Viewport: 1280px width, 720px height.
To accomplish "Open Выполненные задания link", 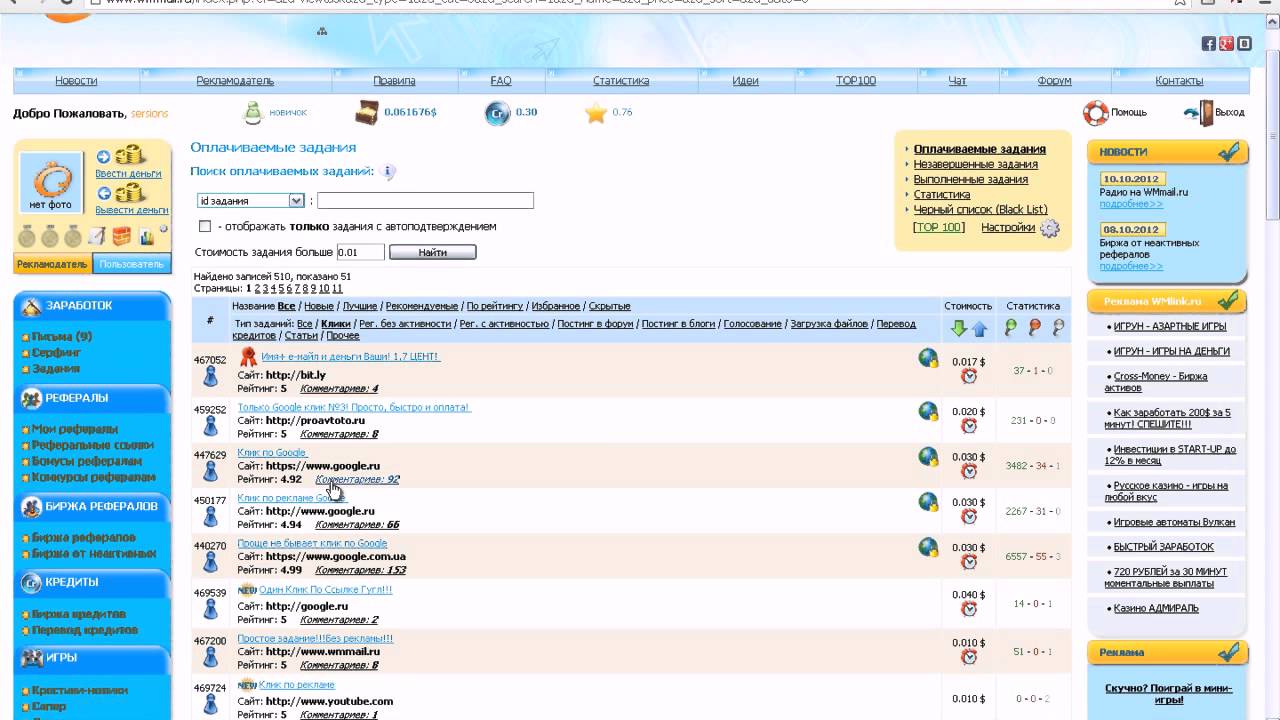I will click(x=970, y=179).
